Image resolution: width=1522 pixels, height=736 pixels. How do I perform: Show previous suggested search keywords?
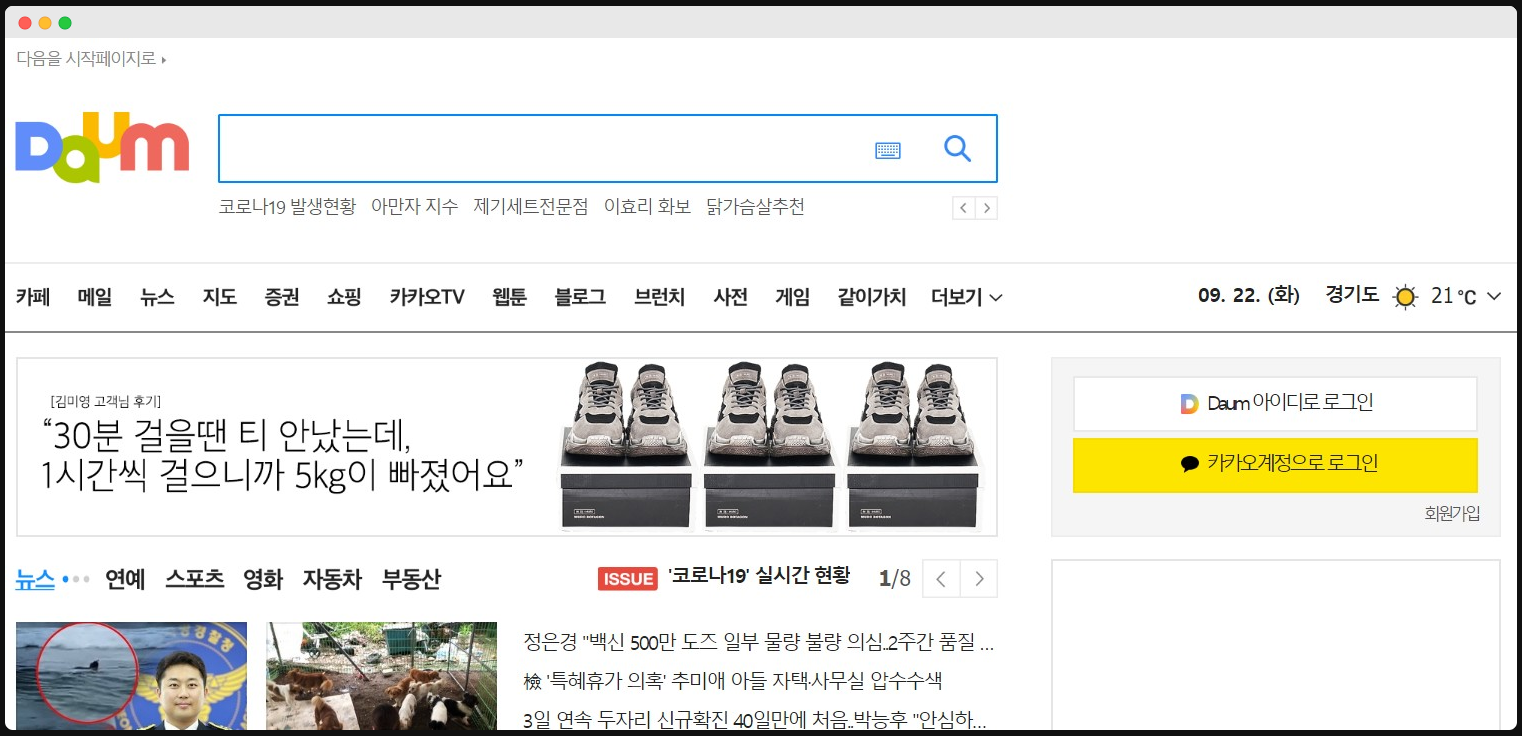[x=963, y=208]
